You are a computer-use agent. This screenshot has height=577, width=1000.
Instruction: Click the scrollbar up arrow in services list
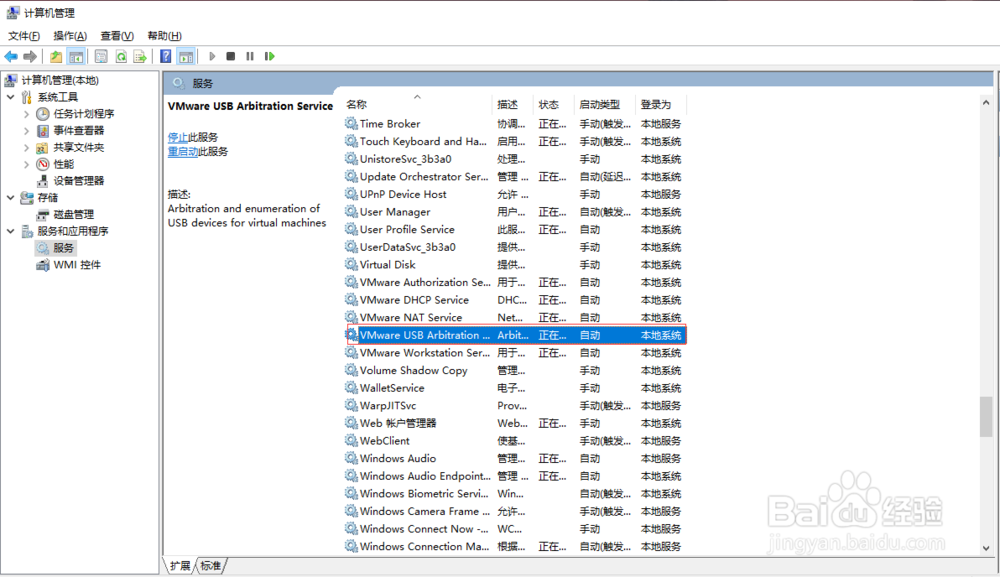[986, 103]
